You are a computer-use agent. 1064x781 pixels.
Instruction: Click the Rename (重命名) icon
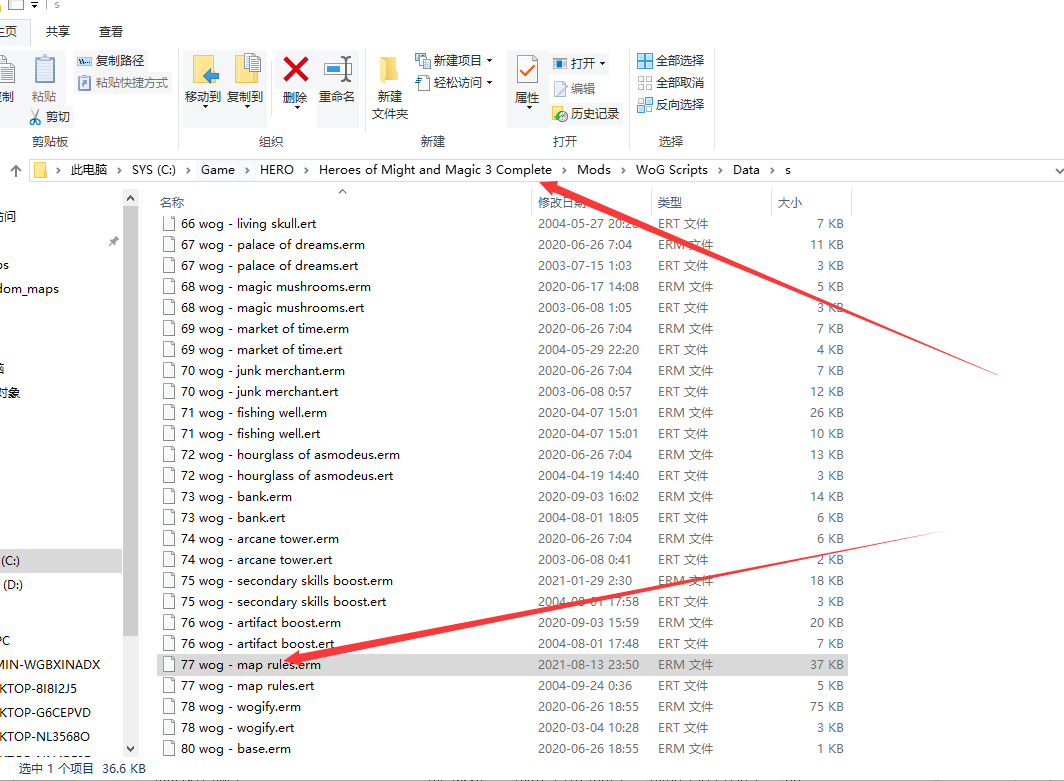click(x=337, y=69)
